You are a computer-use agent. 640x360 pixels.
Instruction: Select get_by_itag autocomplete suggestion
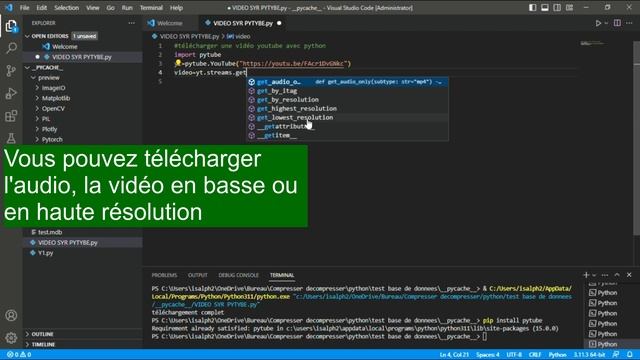coord(347,91)
